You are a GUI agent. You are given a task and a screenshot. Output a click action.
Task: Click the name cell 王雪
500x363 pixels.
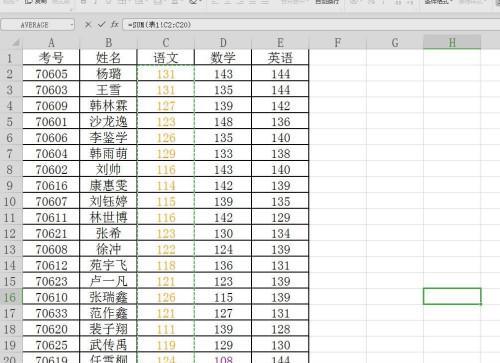108,90
